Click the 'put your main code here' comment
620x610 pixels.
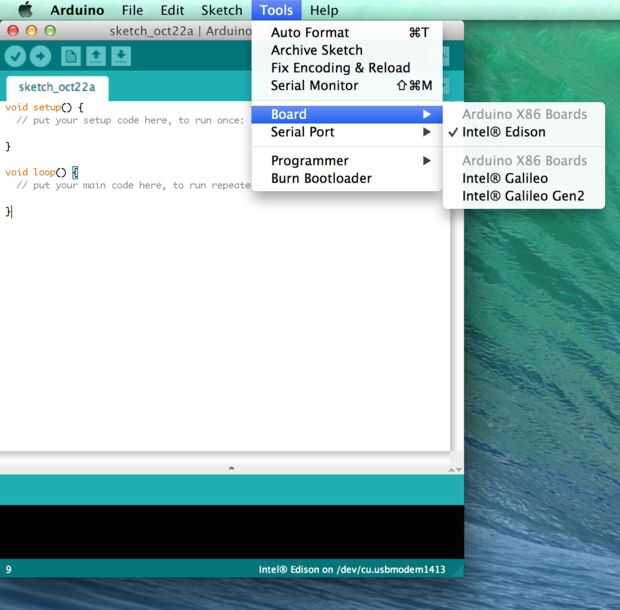(134, 185)
